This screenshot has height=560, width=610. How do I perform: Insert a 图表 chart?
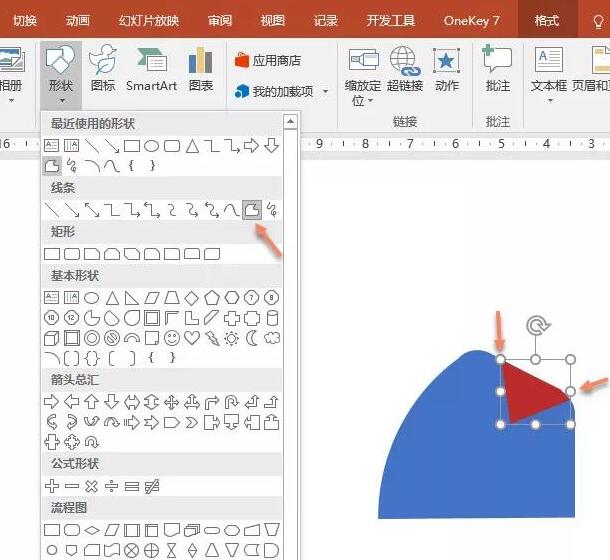[x=200, y=69]
